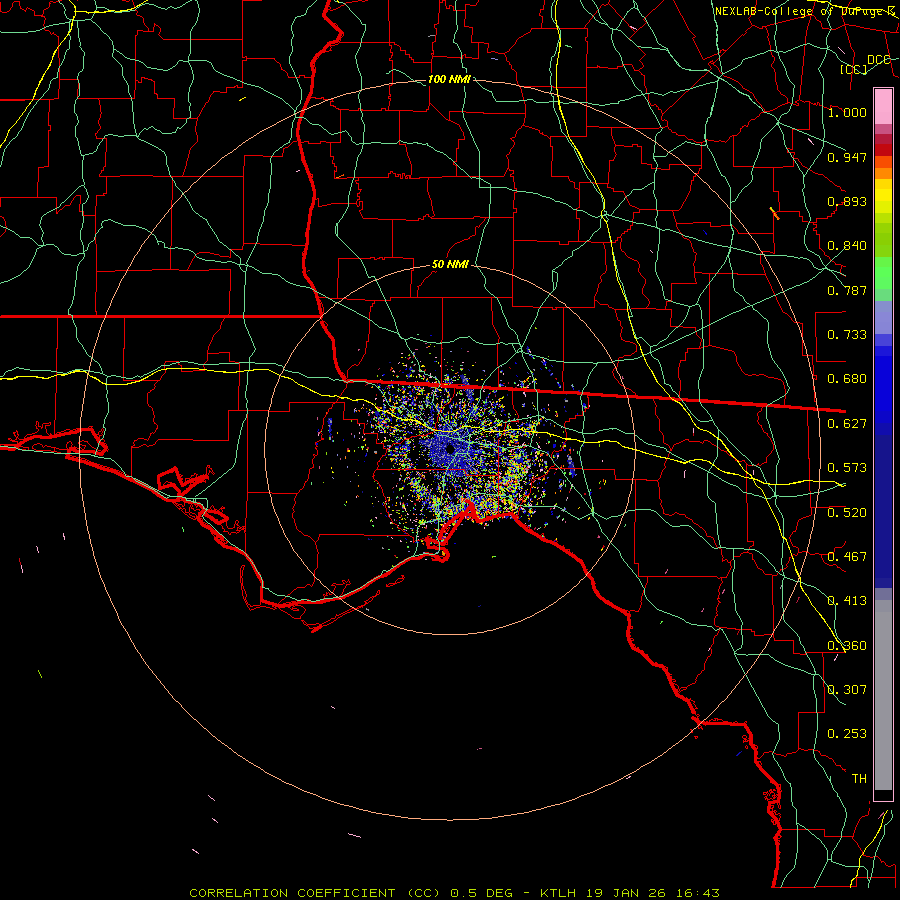Click the 0.733 scale value
900x900 pixels.
847,335
